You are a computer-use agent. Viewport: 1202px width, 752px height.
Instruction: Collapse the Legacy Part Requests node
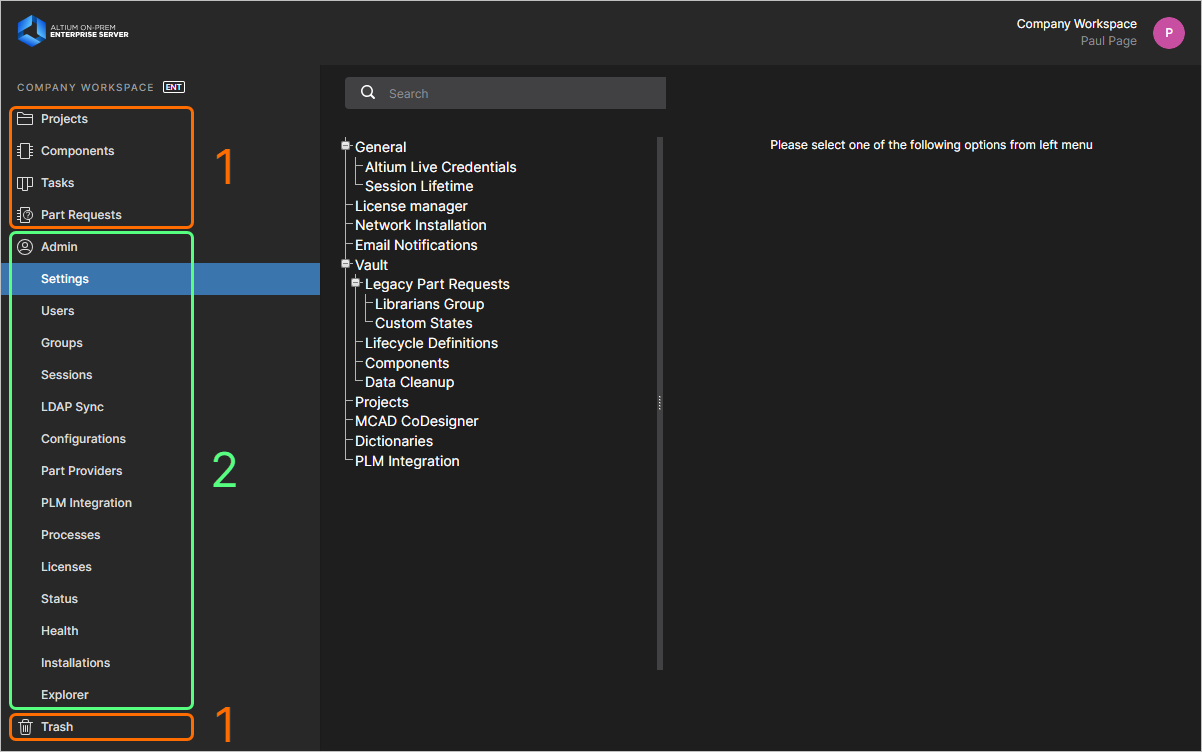pyautogui.click(x=356, y=284)
